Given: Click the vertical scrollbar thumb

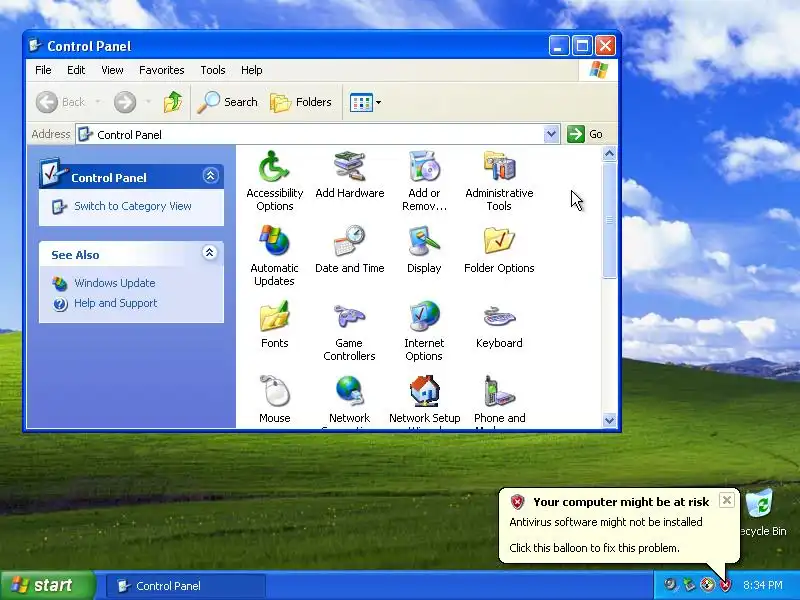Looking at the screenshot, I should coord(609,220).
